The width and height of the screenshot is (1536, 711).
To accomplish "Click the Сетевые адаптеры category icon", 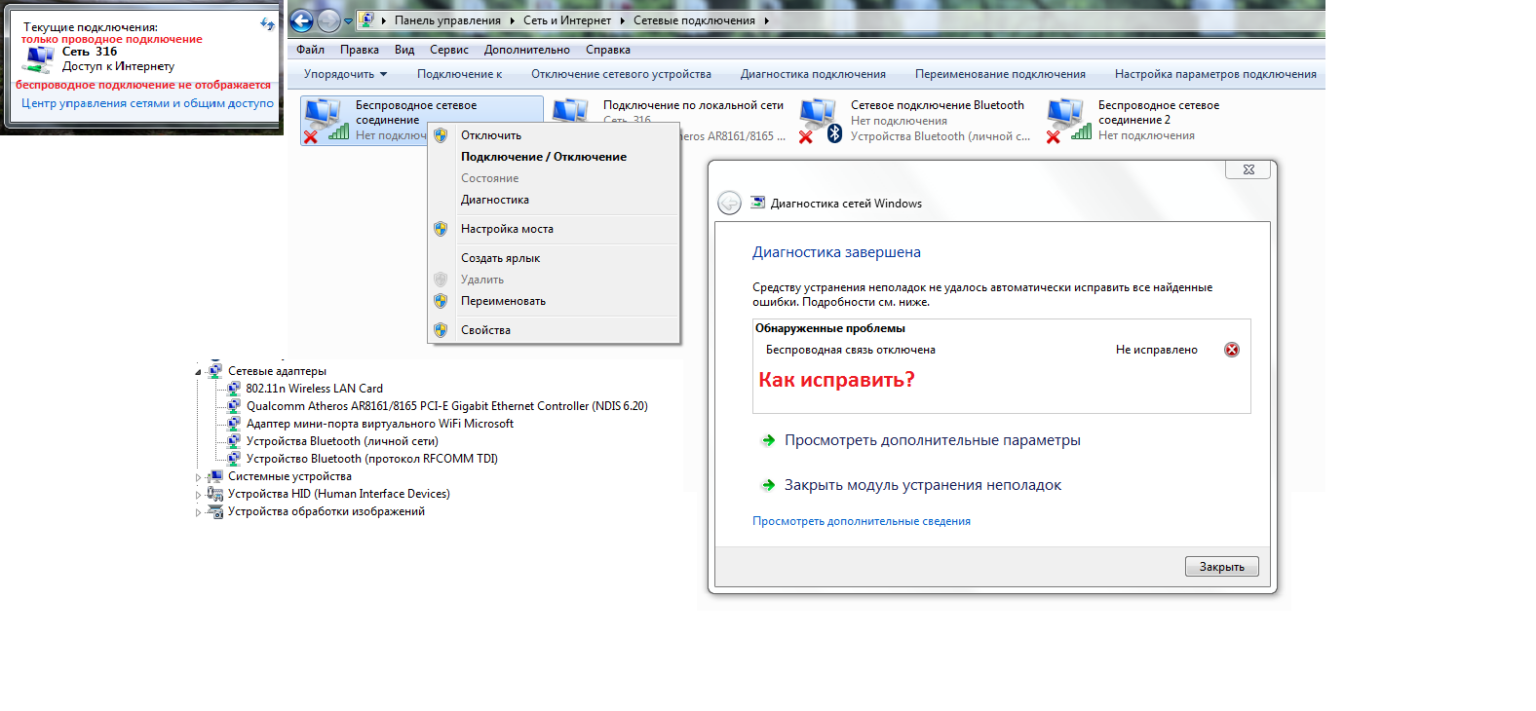I will pyautogui.click(x=215, y=371).
